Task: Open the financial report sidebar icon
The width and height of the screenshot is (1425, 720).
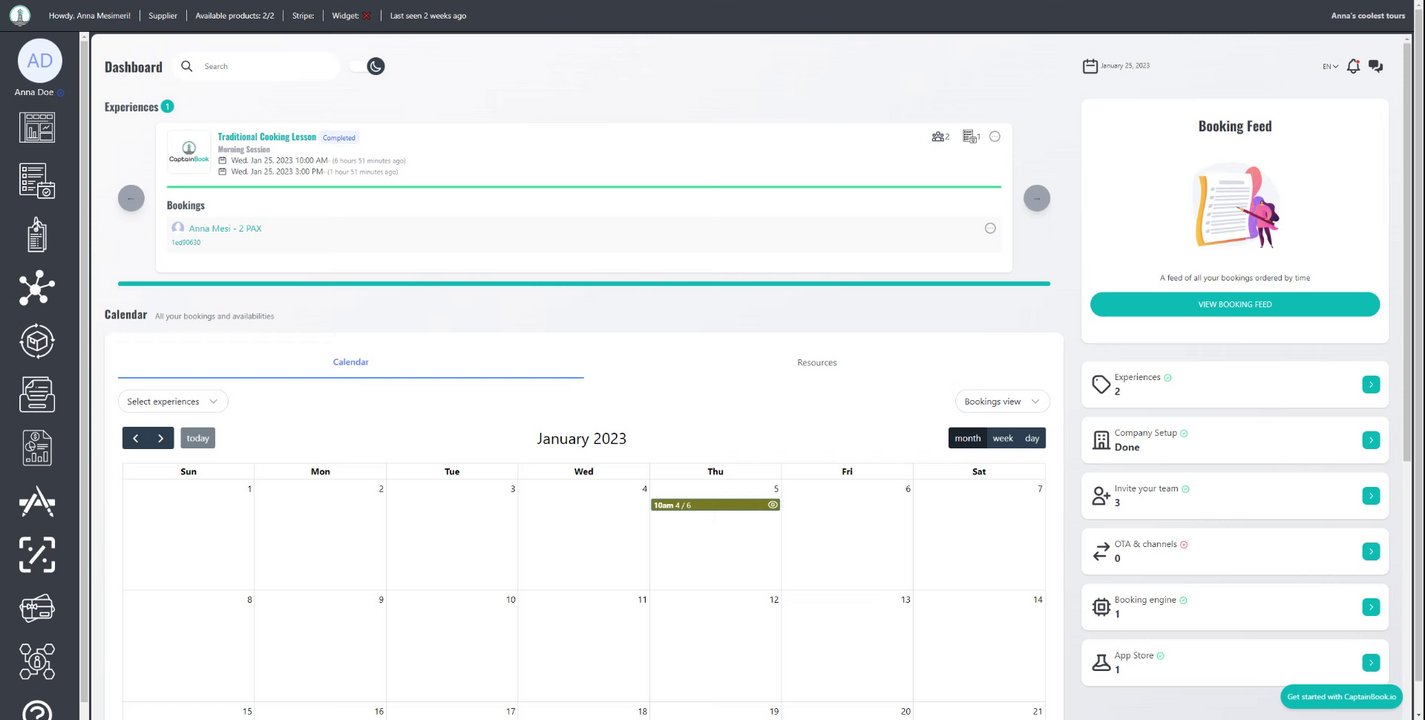Action: [x=37, y=448]
